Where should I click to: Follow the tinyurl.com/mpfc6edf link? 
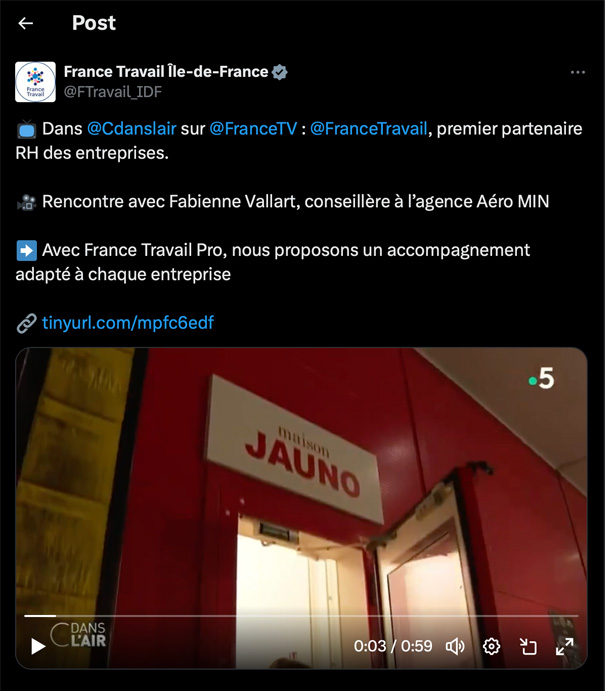coord(128,323)
